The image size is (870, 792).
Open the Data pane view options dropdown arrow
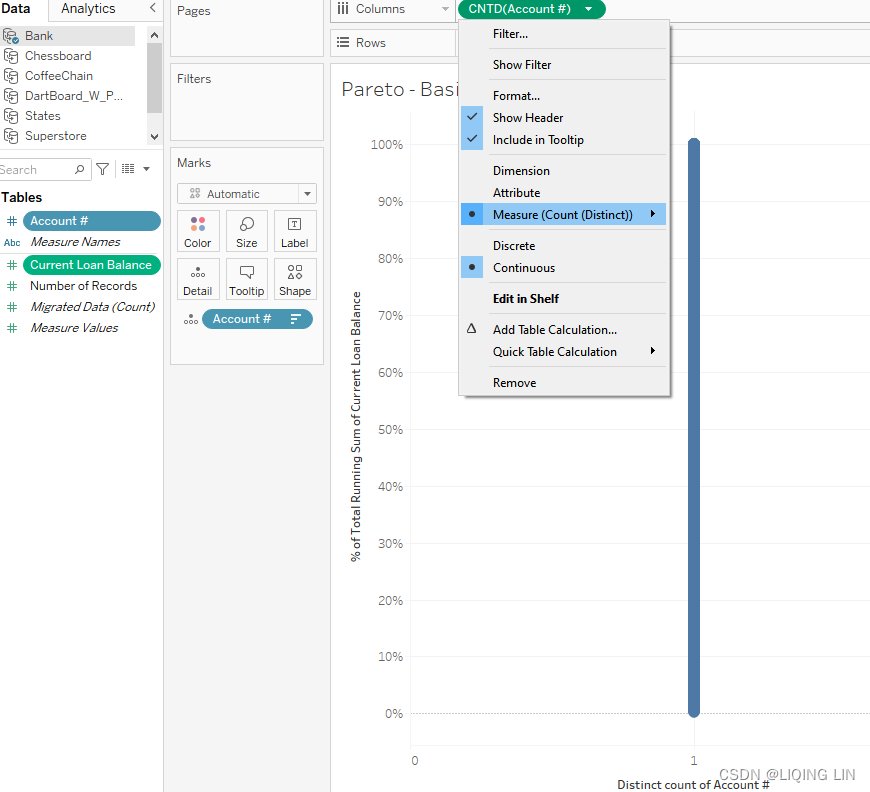146,169
